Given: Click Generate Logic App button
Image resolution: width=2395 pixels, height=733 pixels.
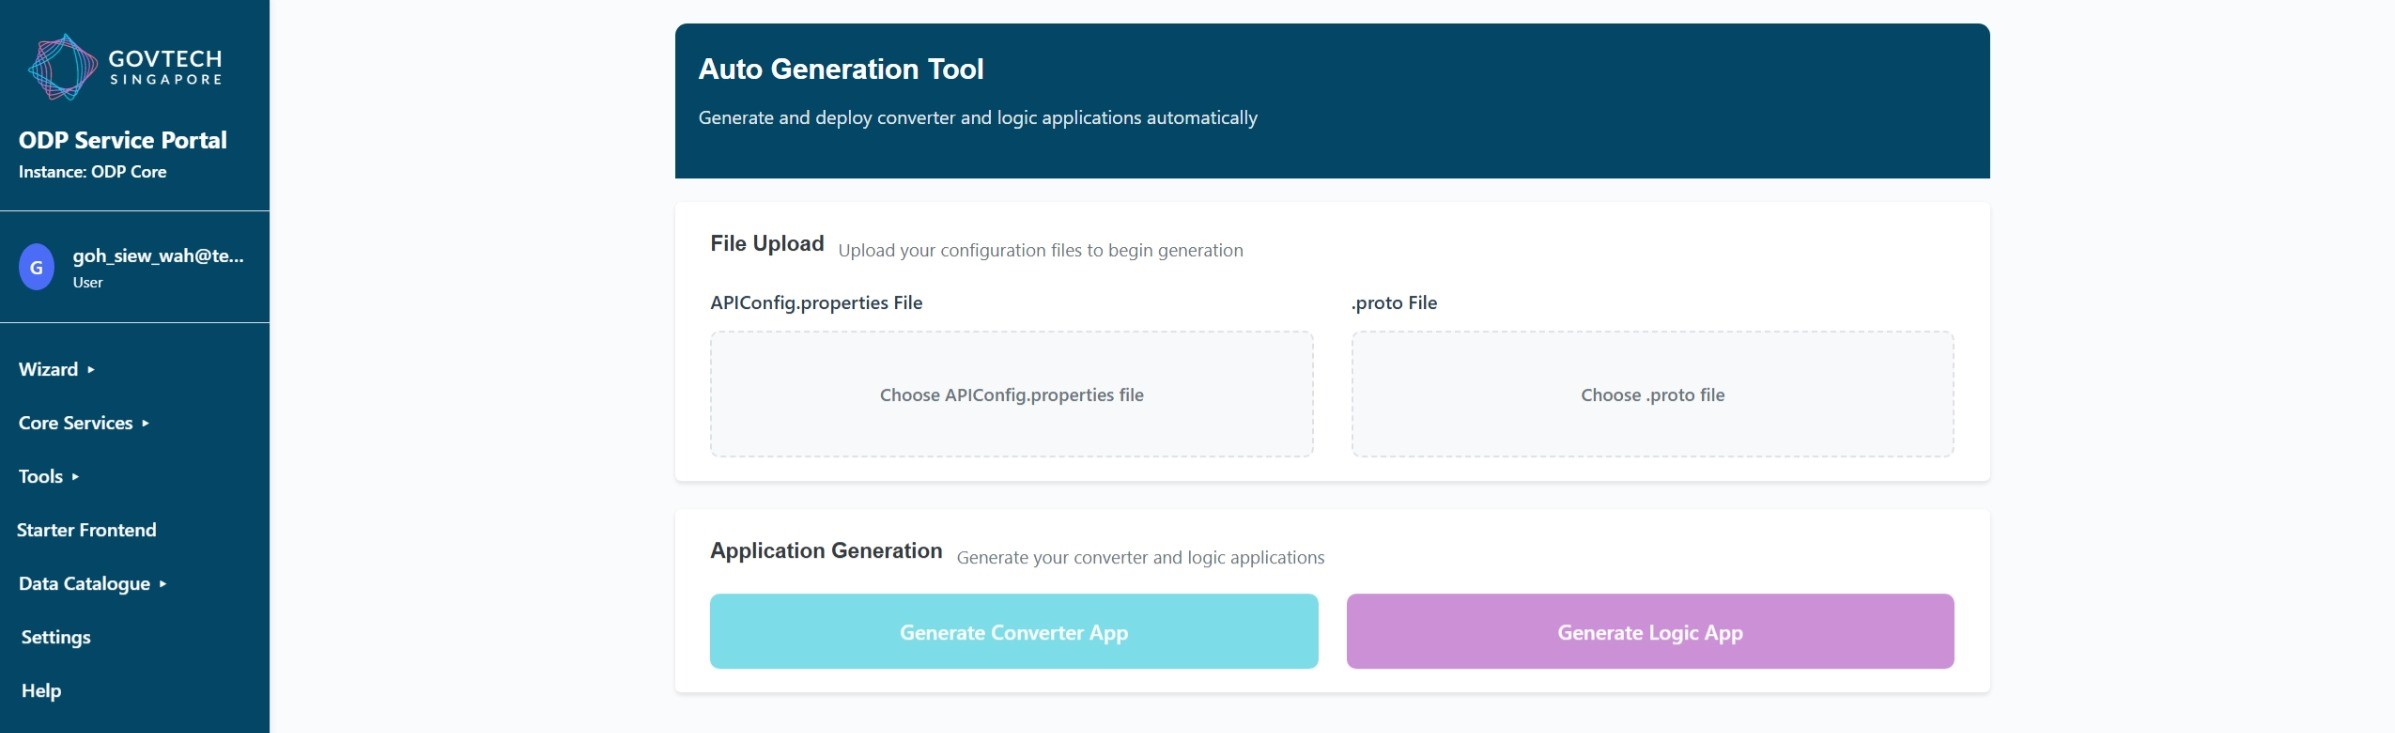Looking at the screenshot, I should [x=1650, y=631].
